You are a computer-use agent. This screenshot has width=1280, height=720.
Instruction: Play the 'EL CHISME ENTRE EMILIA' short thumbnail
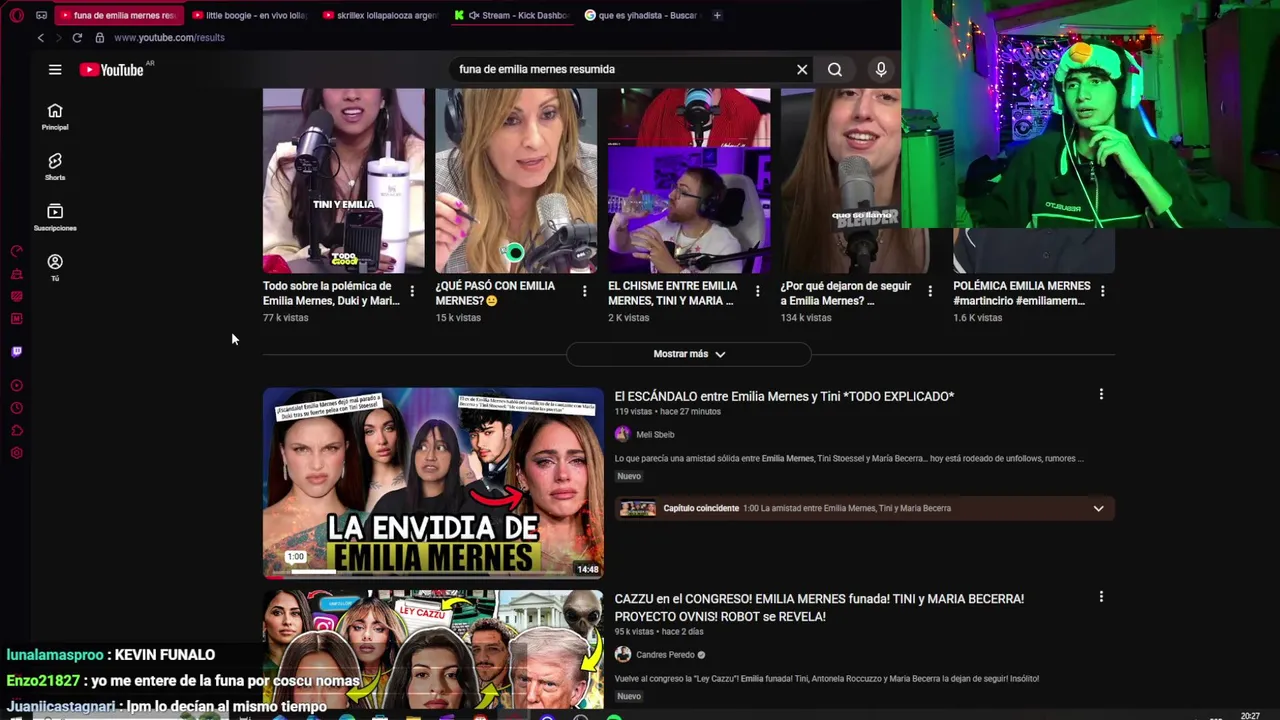click(x=689, y=180)
